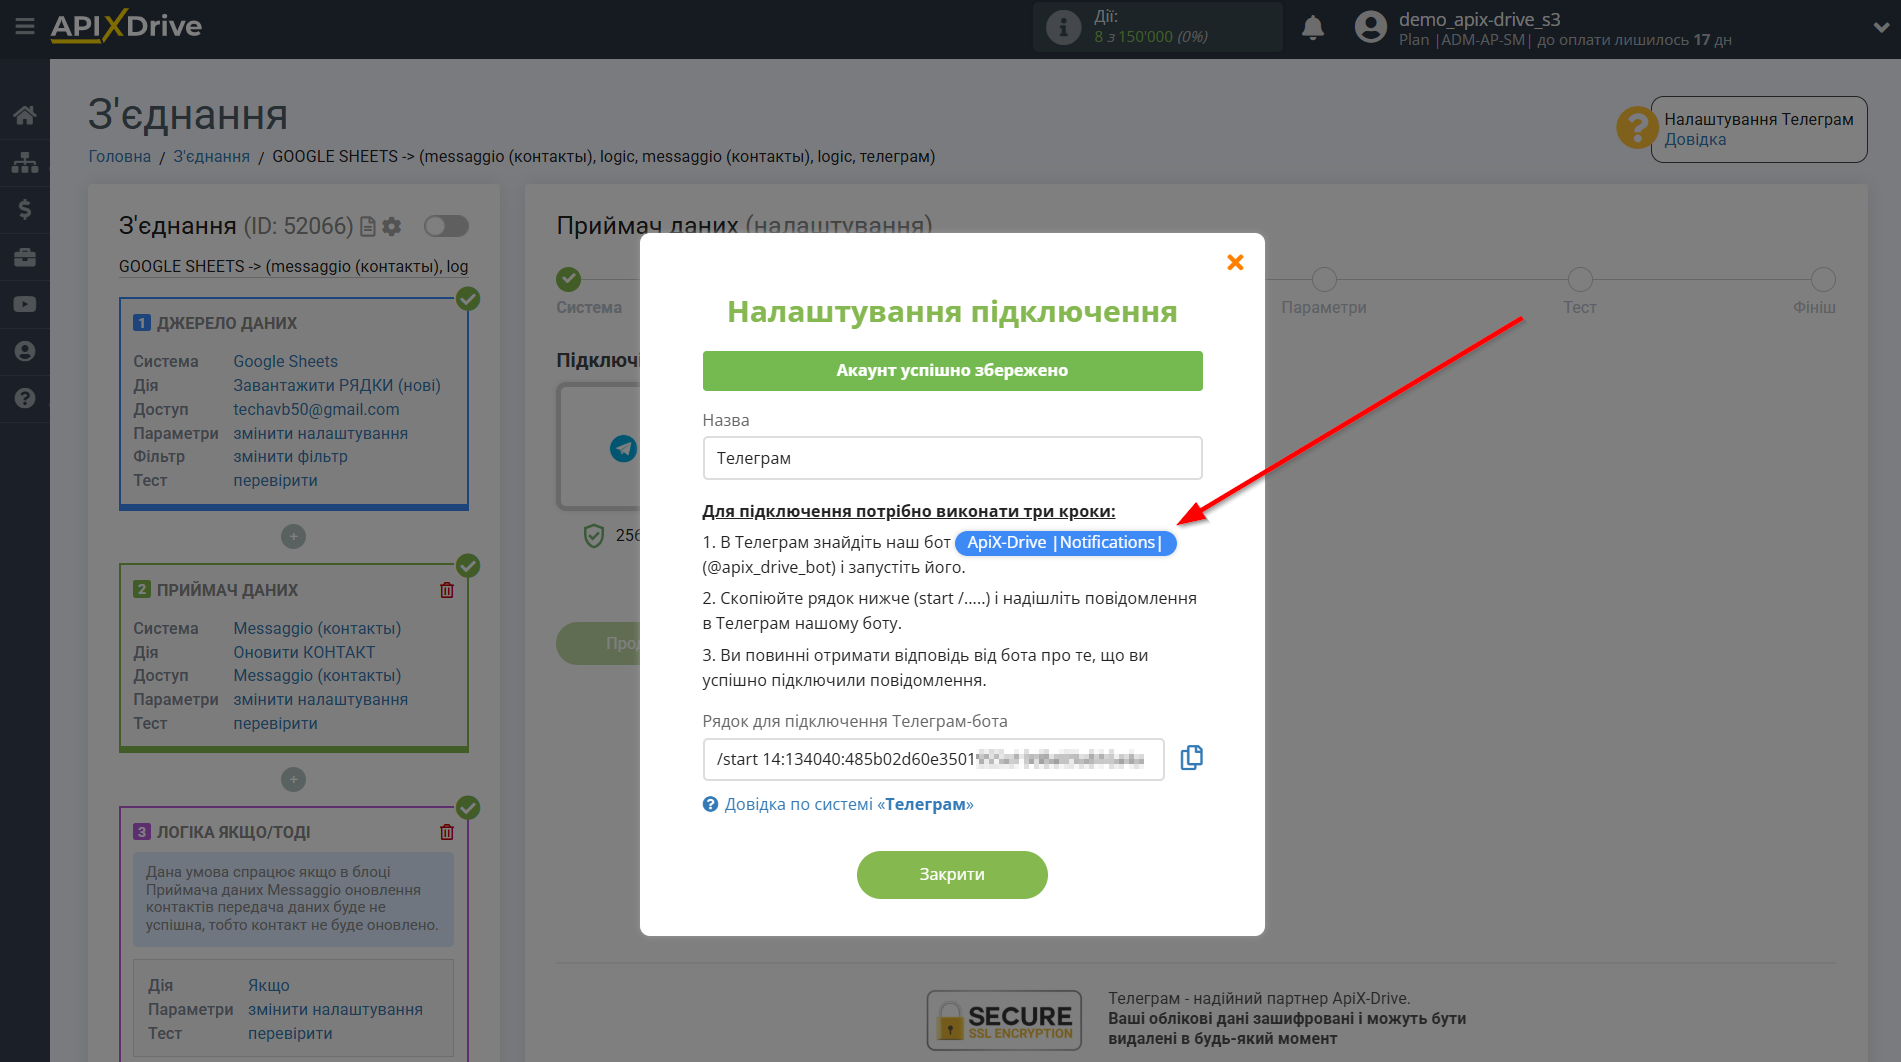Open billing dollar icon in sidebar
Screen dimensions: 1901x1062
[x=25, y=209]
